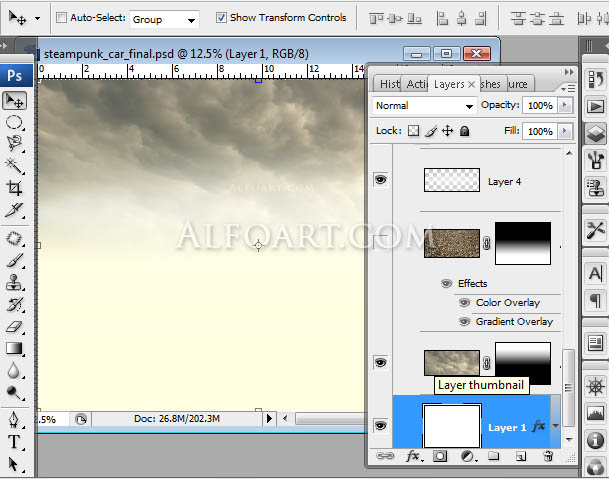Toggle lock all
The image size is (609, 479).
[x=465, y=131]
